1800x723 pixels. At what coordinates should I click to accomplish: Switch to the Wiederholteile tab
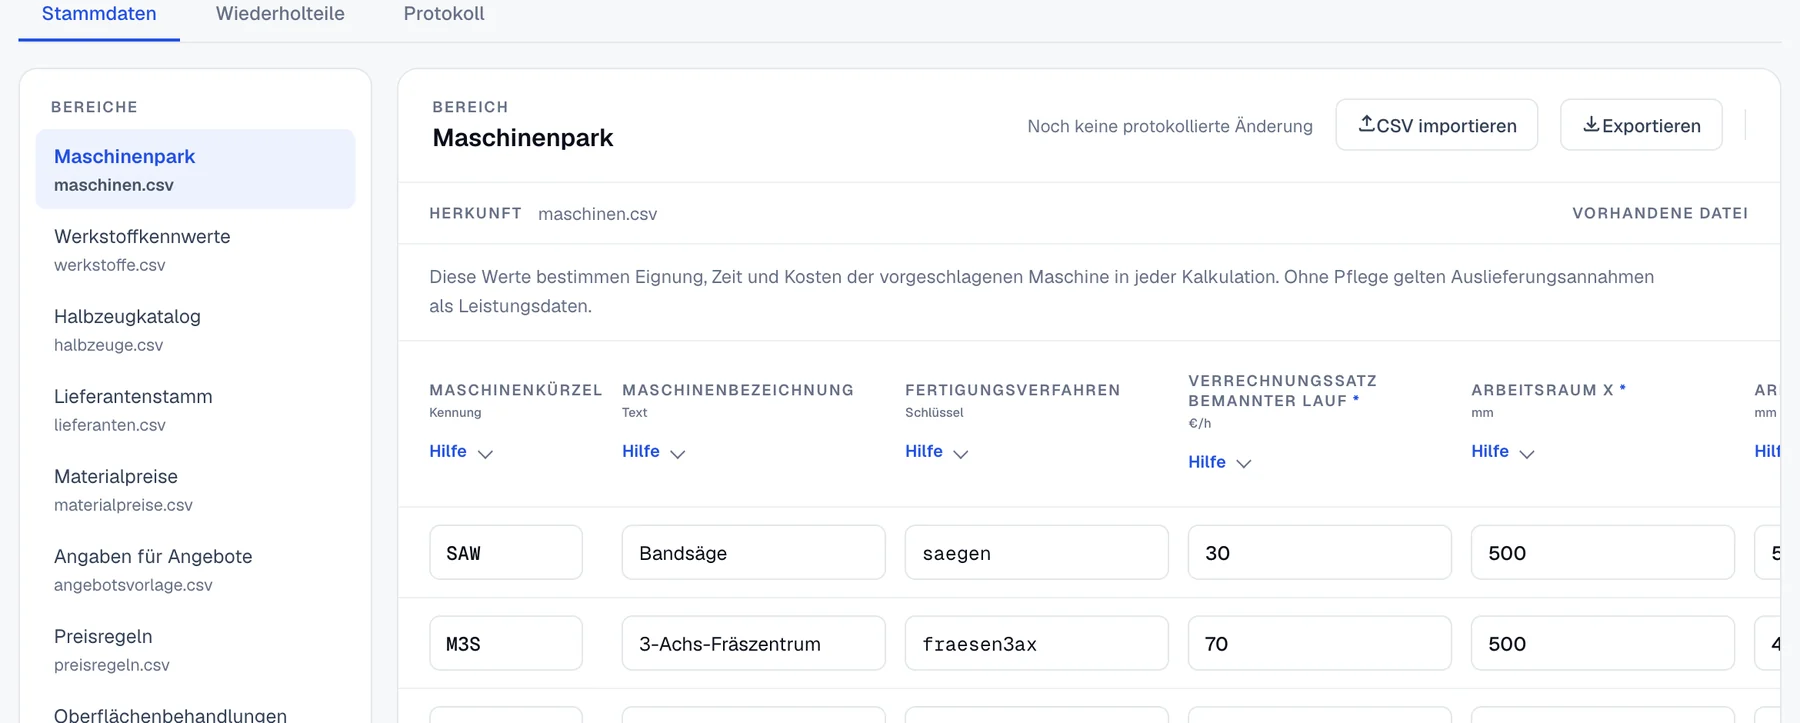pyautogui.click(x=280, y=14)
